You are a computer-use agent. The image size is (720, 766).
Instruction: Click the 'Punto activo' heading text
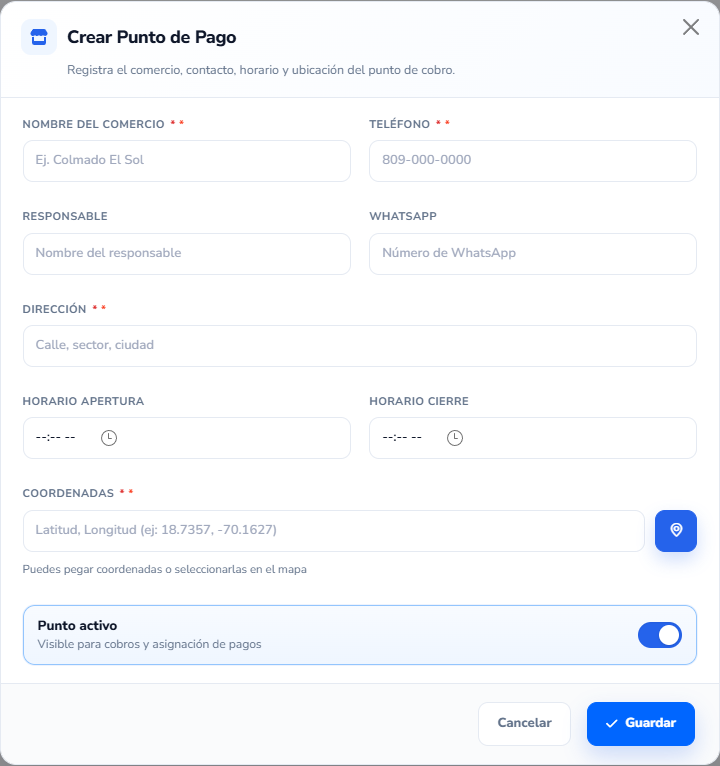[77, 626]
